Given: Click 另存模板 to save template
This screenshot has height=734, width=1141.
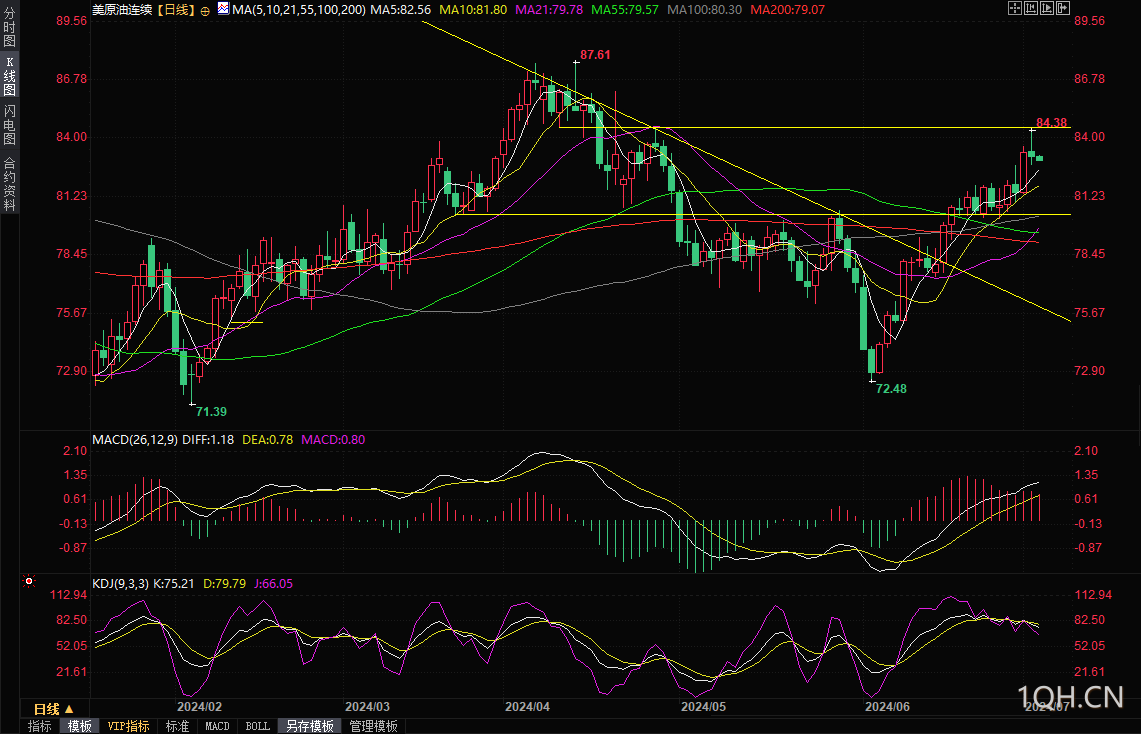Looking at the screenshot, I should click(x=309, y=726).
